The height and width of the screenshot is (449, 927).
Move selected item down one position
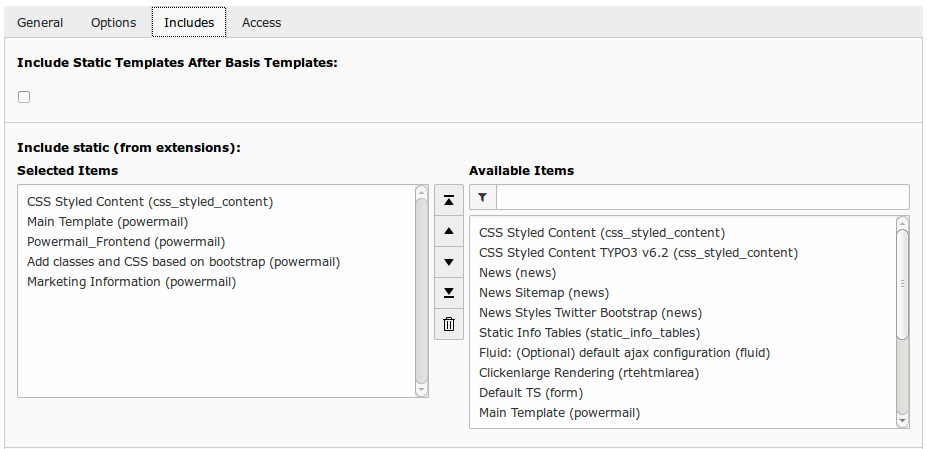[449, 262]
